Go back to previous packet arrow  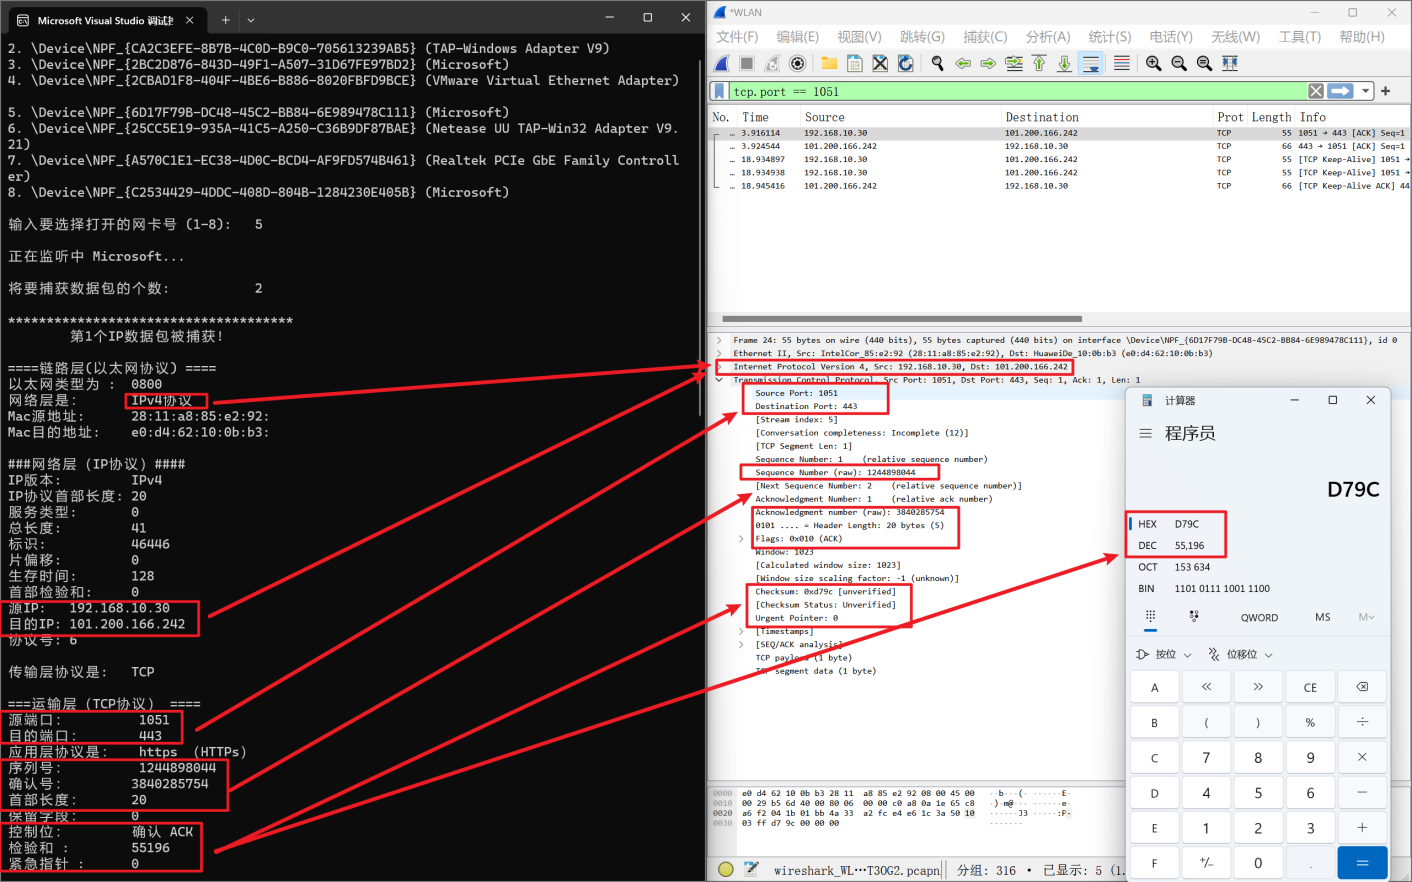click(x=963, y=63)
